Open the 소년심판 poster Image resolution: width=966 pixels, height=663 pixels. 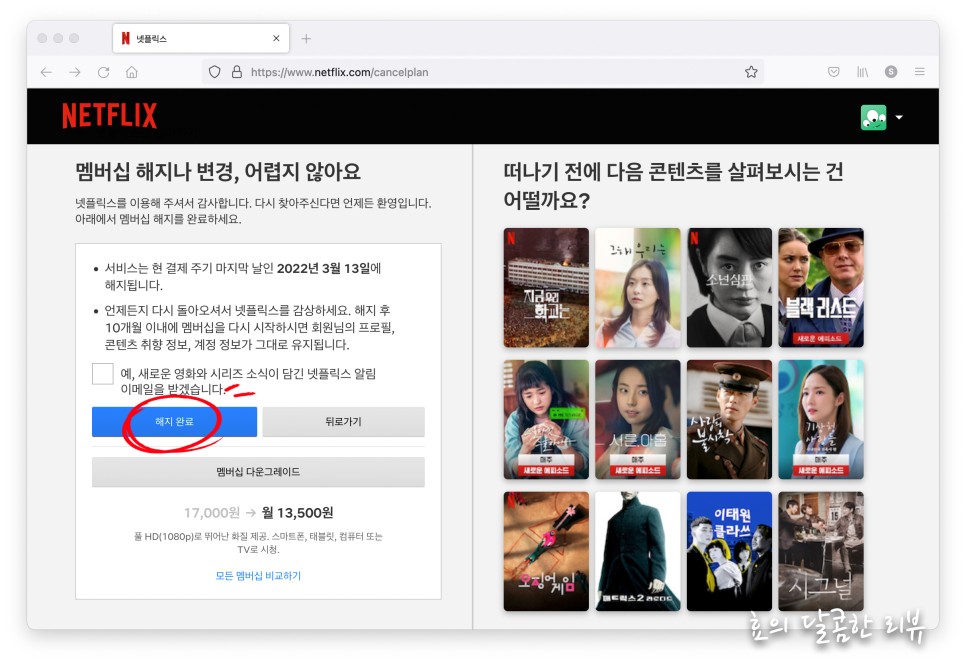729,288
